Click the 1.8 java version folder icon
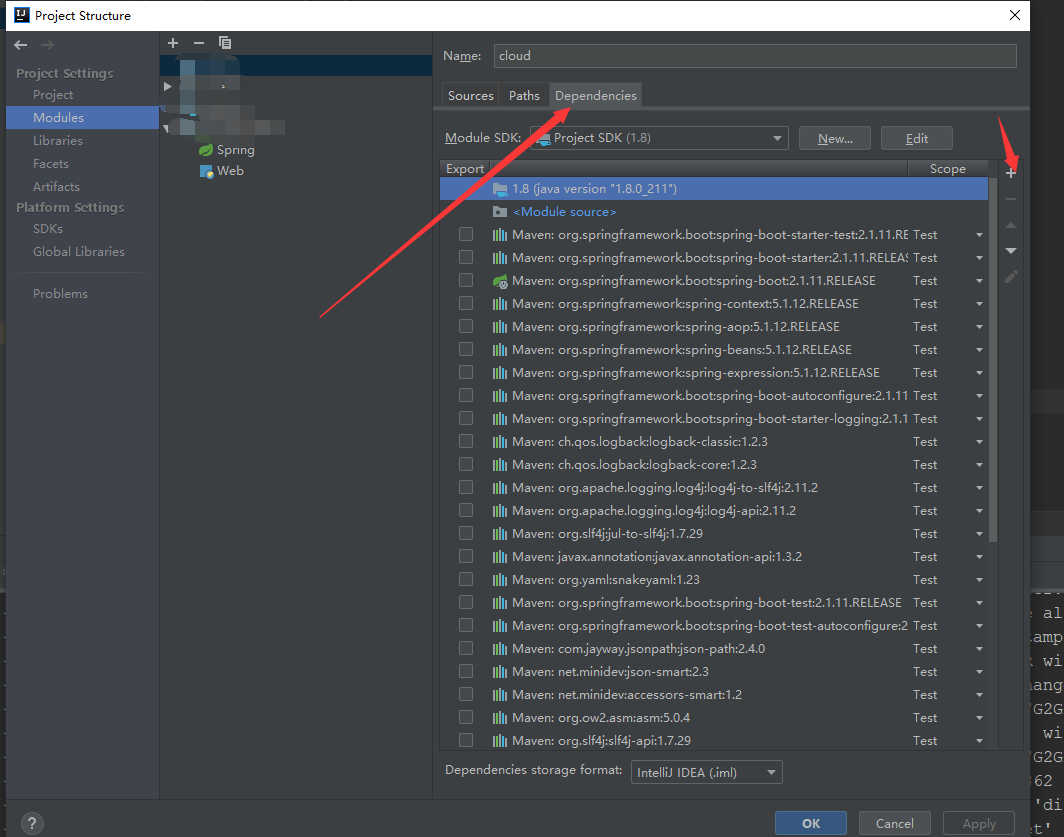 [499, 189]
